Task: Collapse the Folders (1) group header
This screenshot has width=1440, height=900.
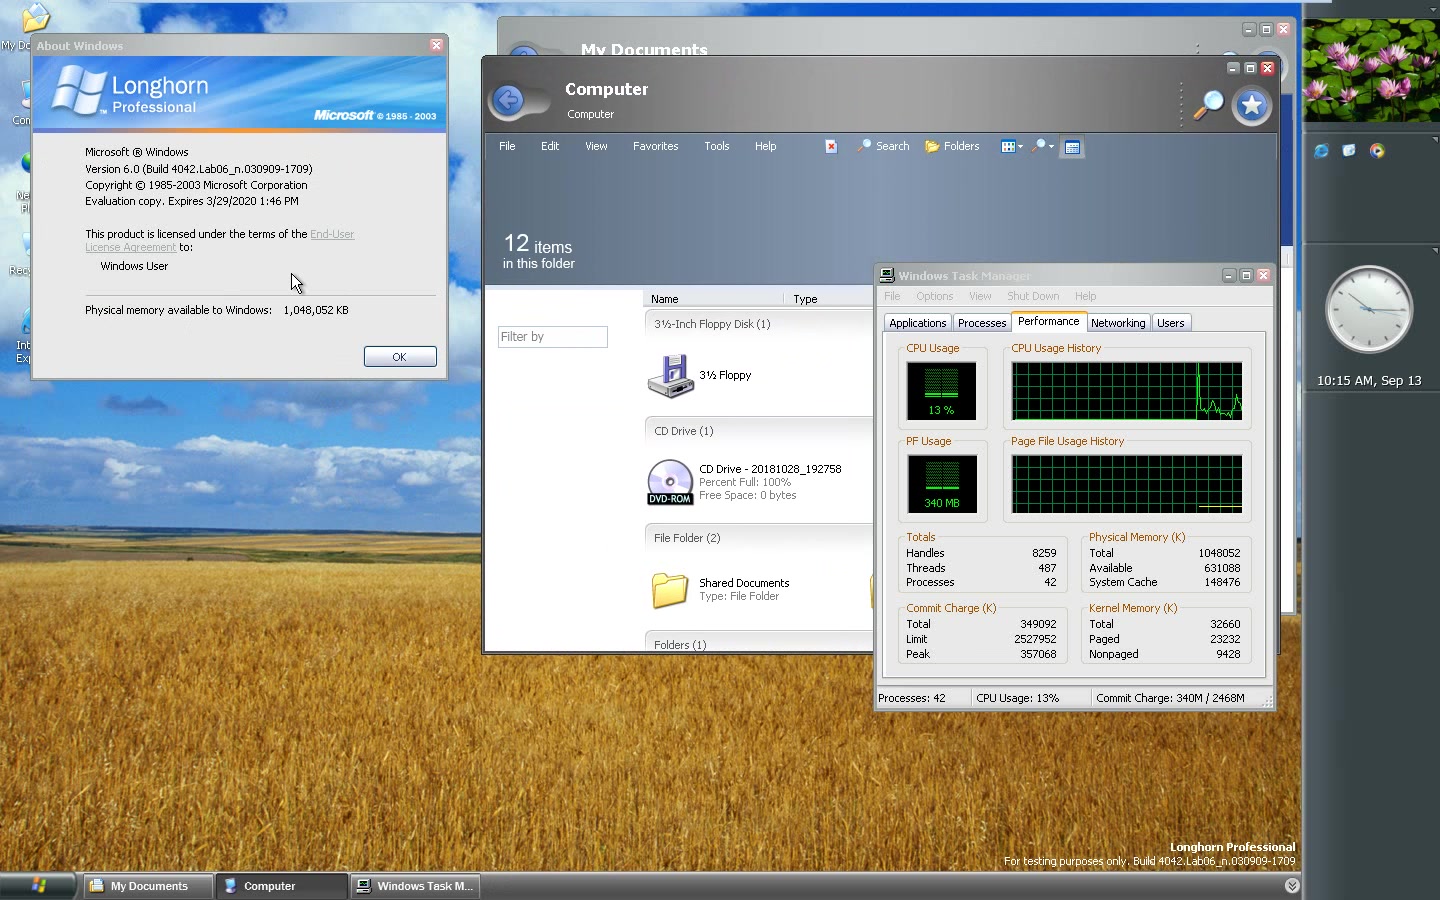Action: (759, 643)
